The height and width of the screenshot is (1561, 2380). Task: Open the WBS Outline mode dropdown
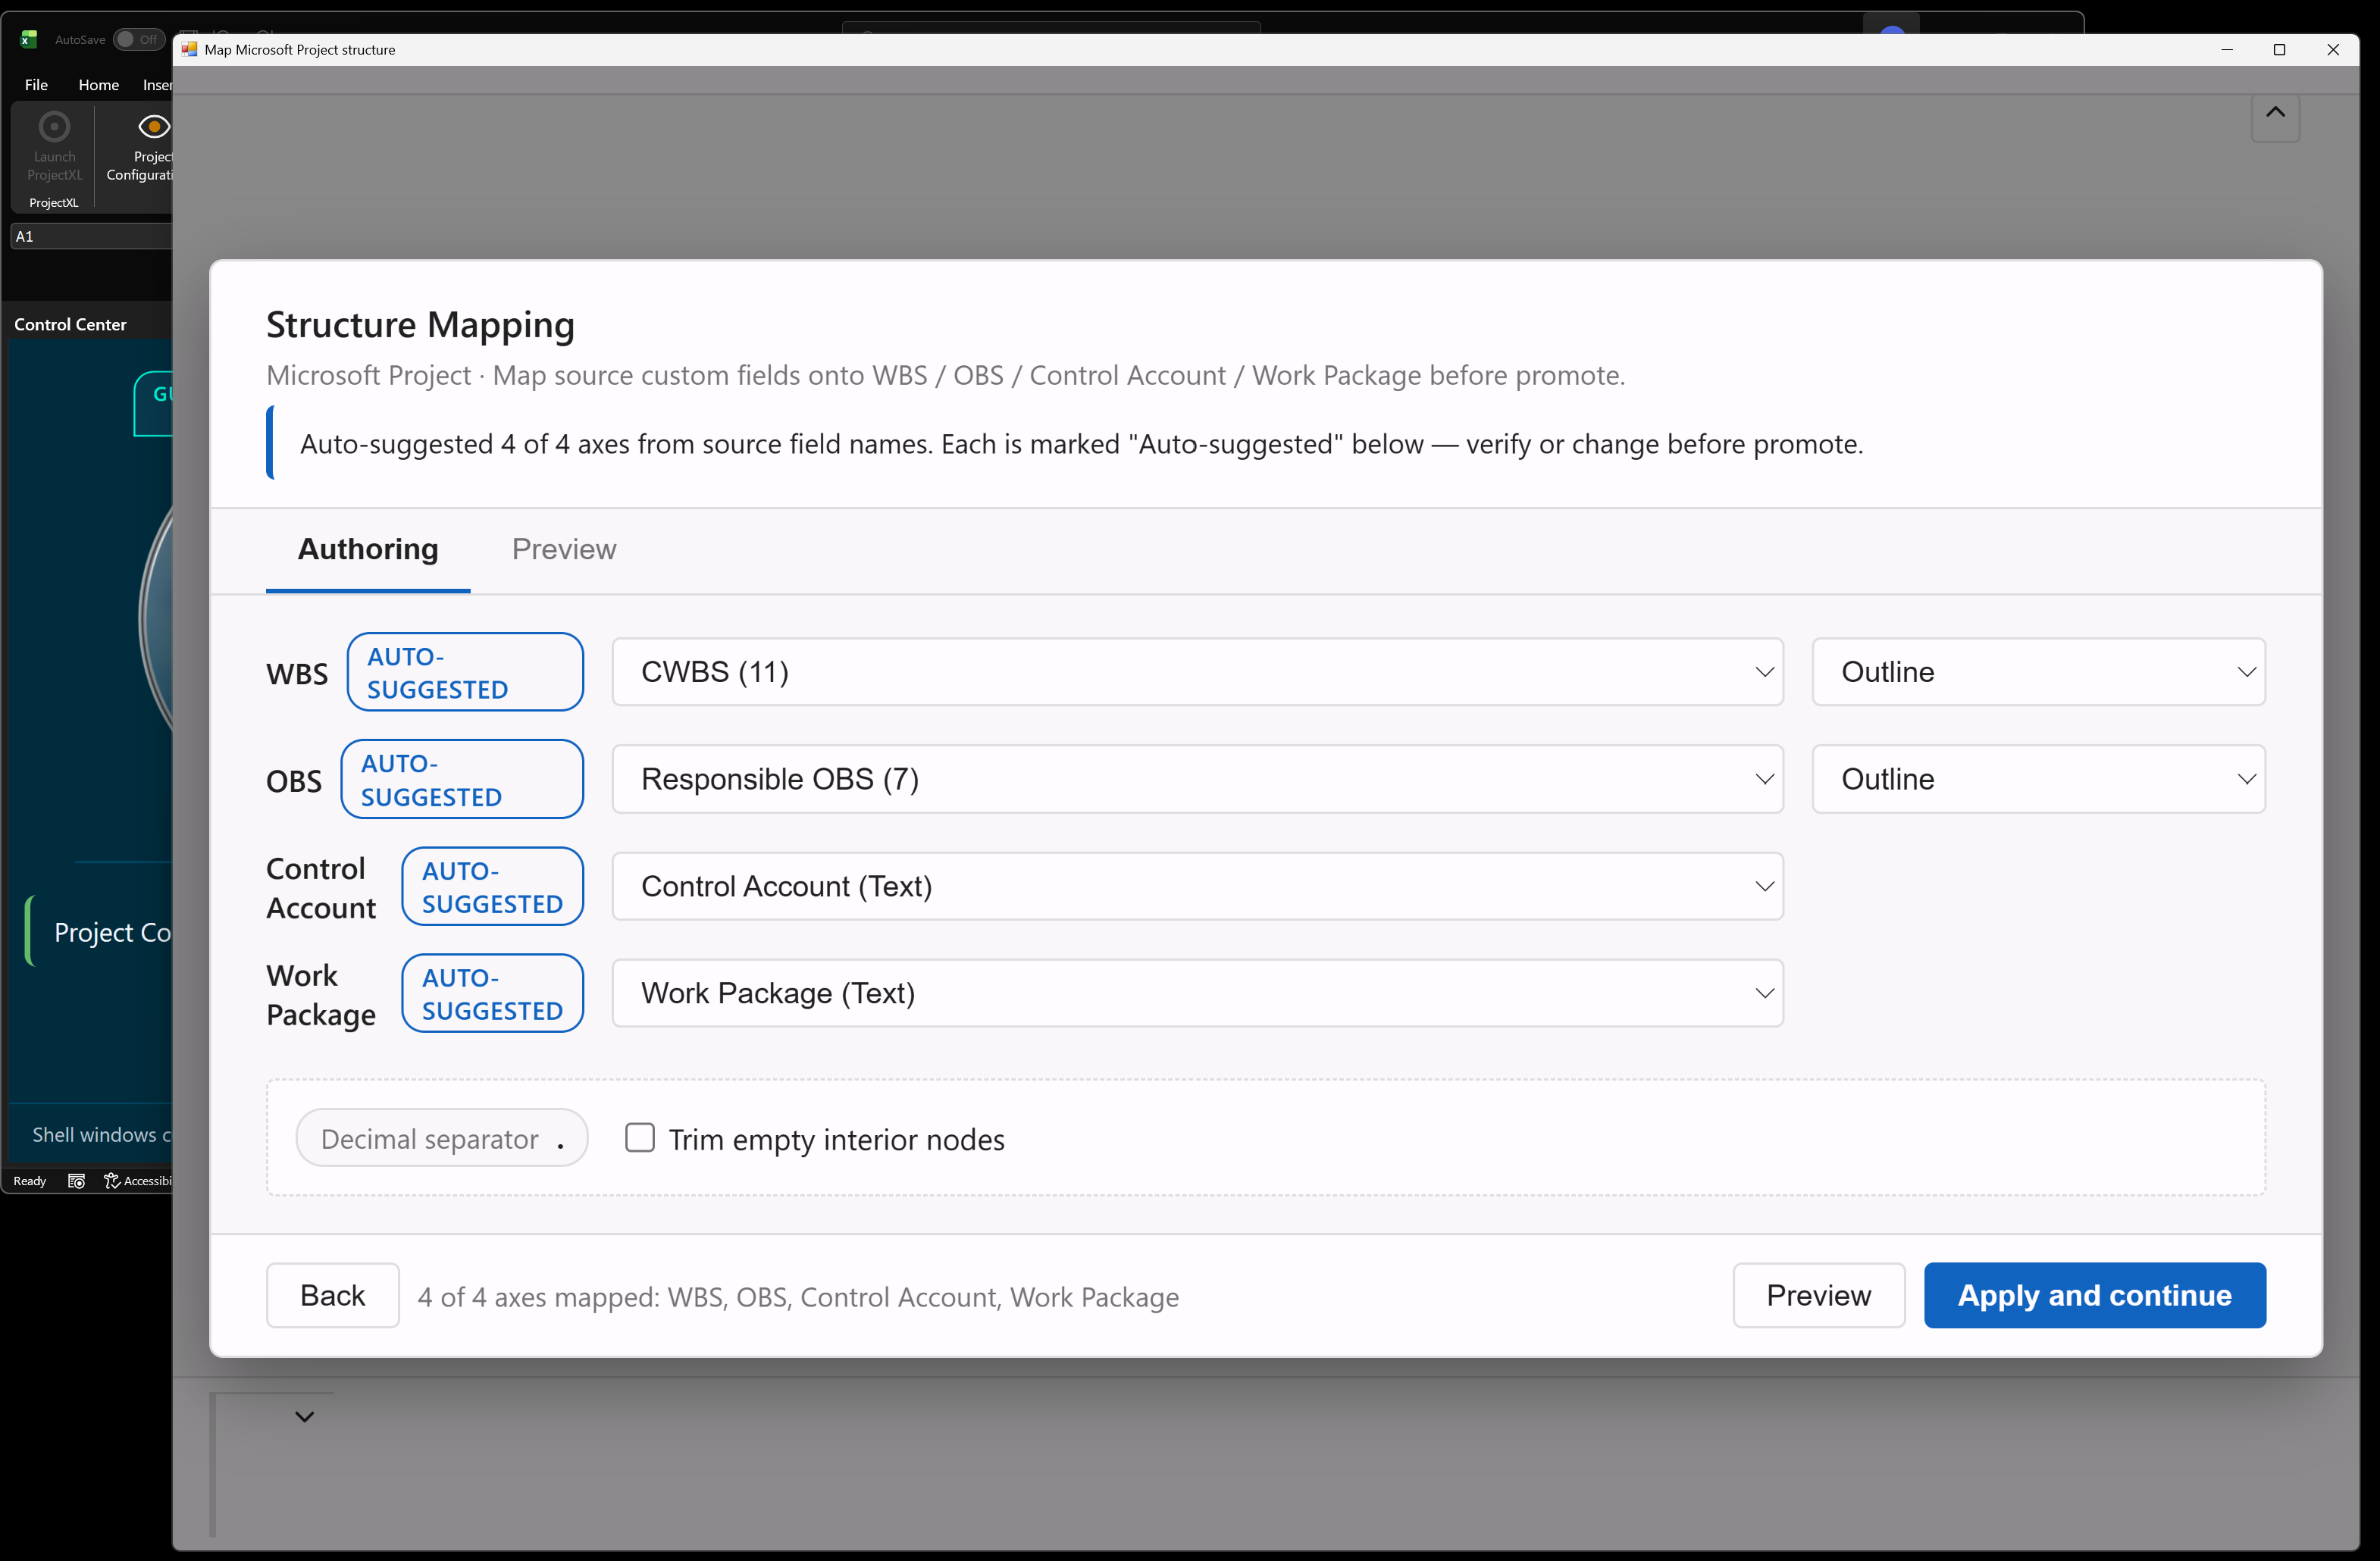[2038, 672]
